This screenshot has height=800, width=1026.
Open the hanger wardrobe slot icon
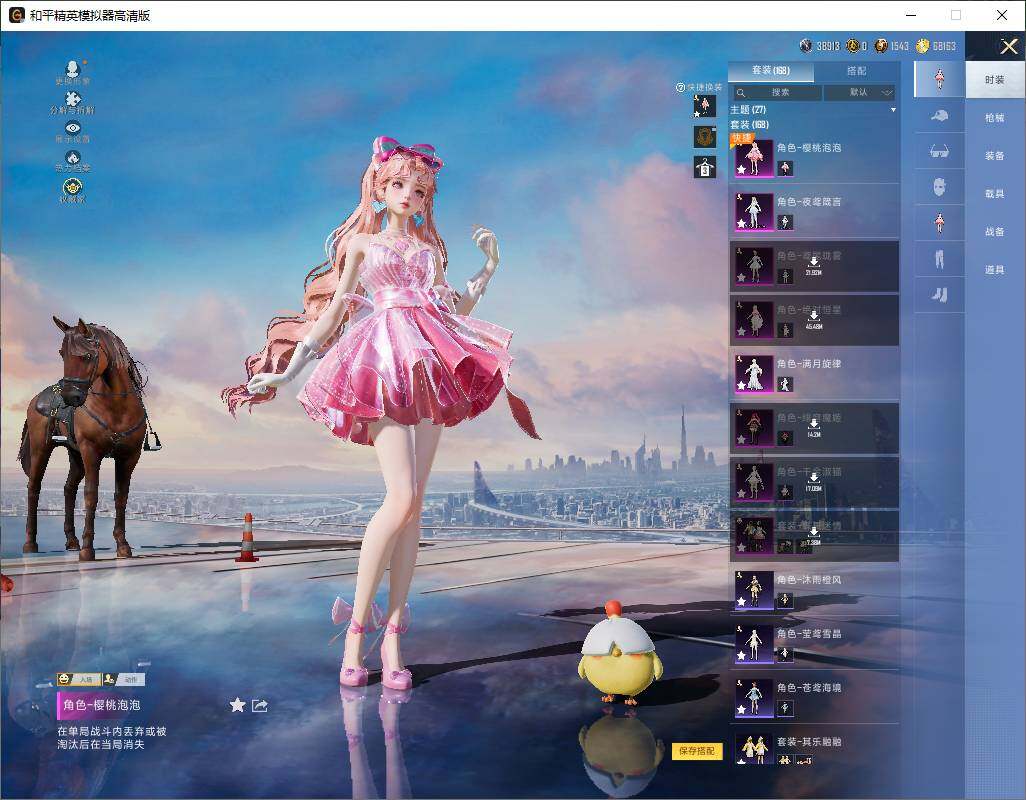(705, 167)
